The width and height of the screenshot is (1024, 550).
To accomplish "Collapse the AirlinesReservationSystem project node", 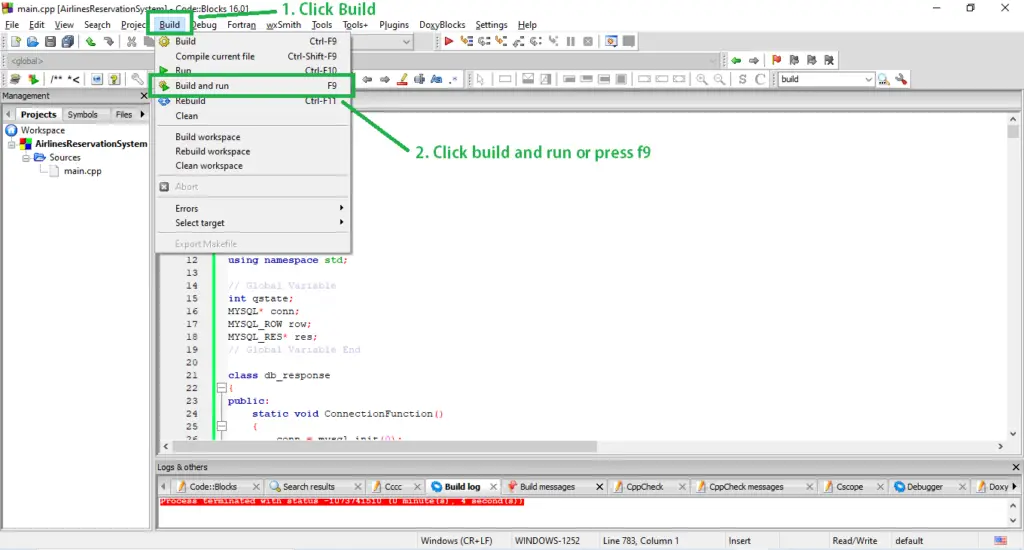I will [x=11, y=144].
